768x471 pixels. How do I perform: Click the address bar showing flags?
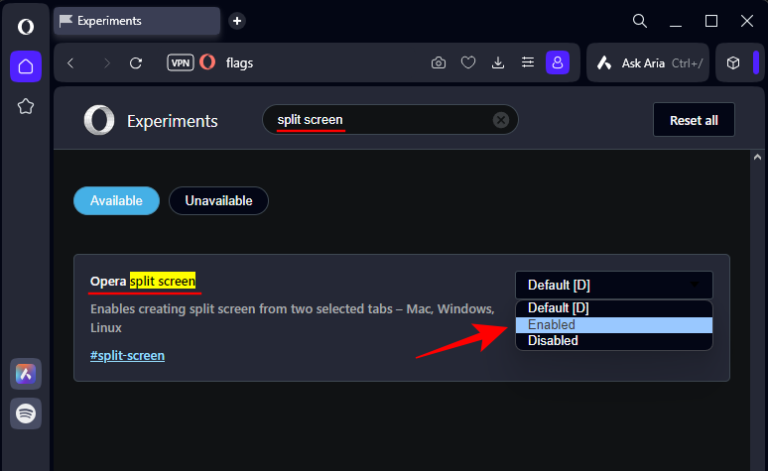click(240, 63)
